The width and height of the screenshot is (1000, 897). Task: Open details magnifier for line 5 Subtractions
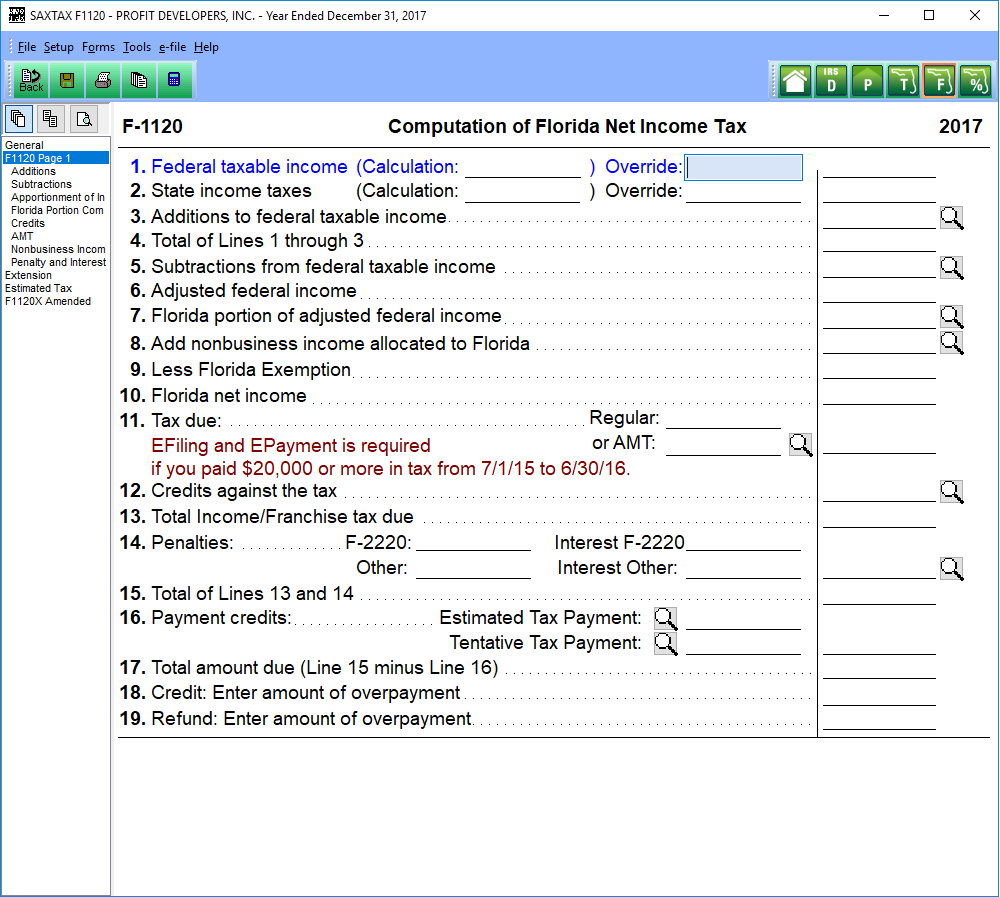pos(952,268)
